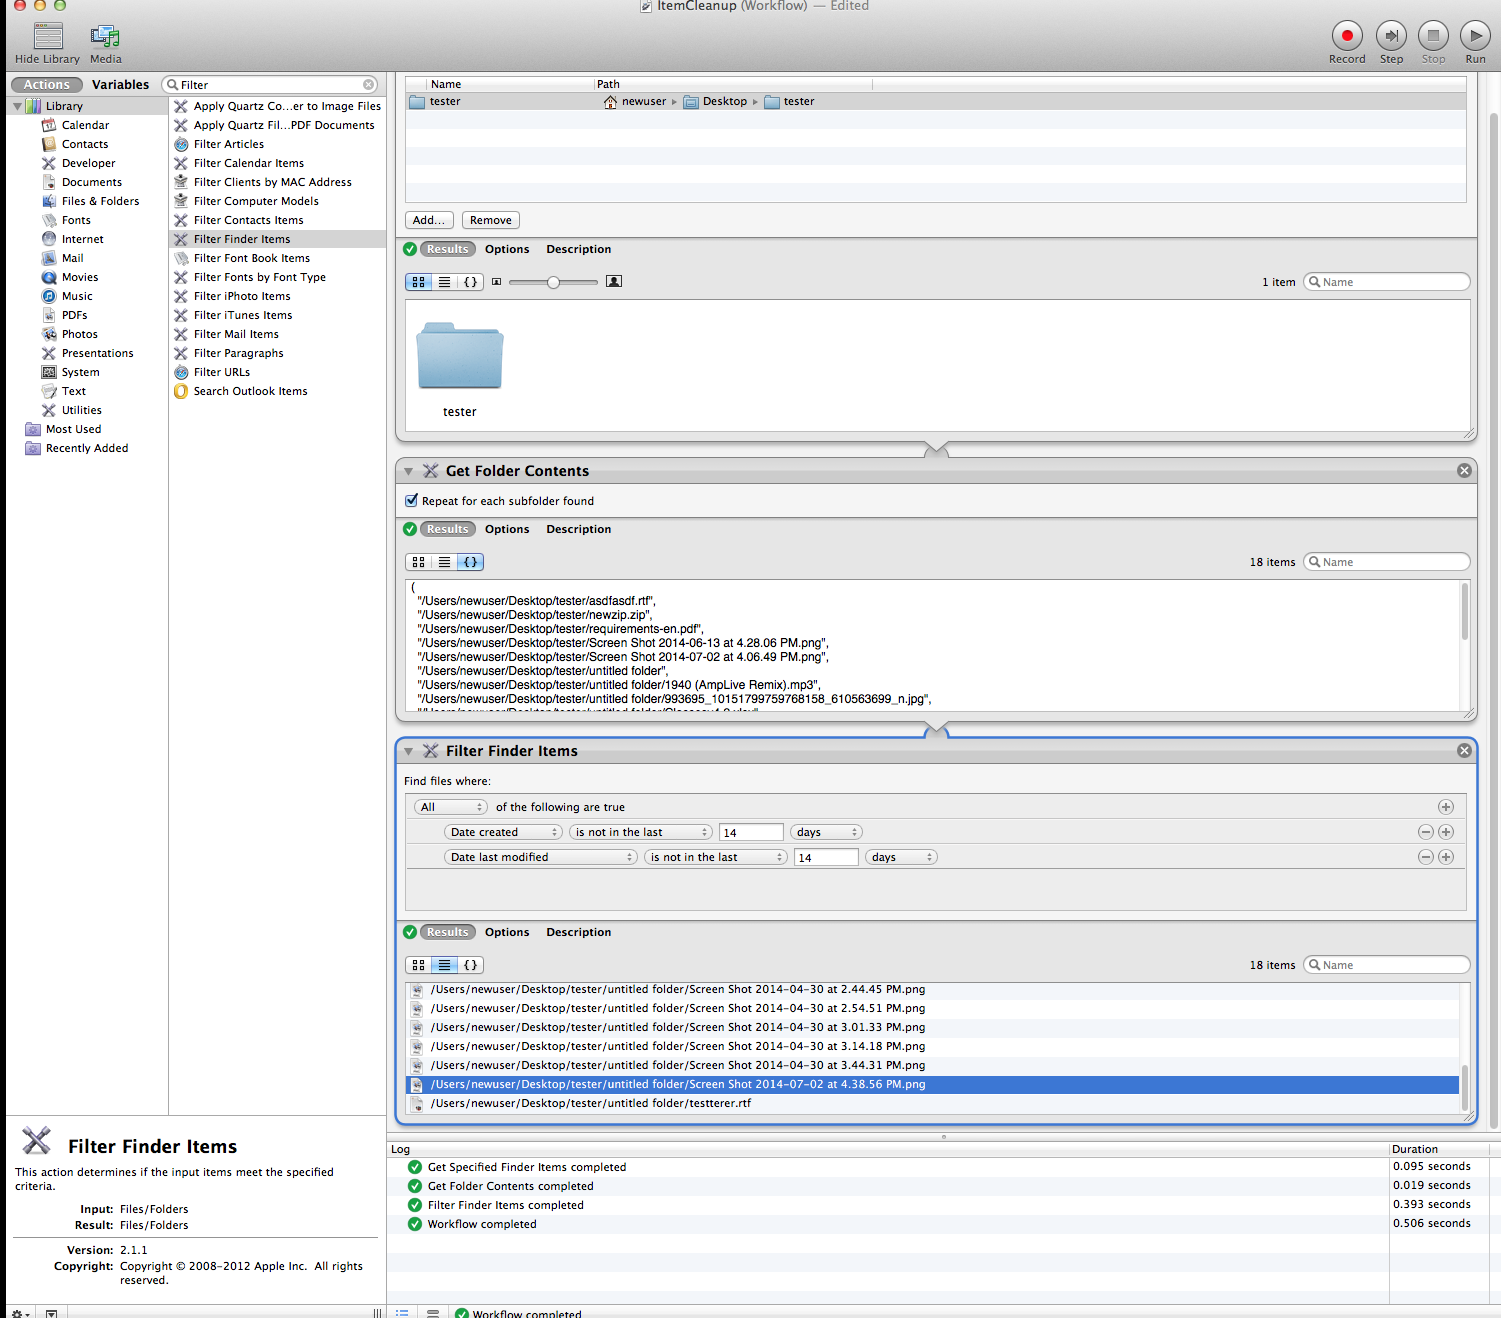Remove Get Folder Contents action
The width and height of the screenshot is (1501, 1318).
(1464, 471)
